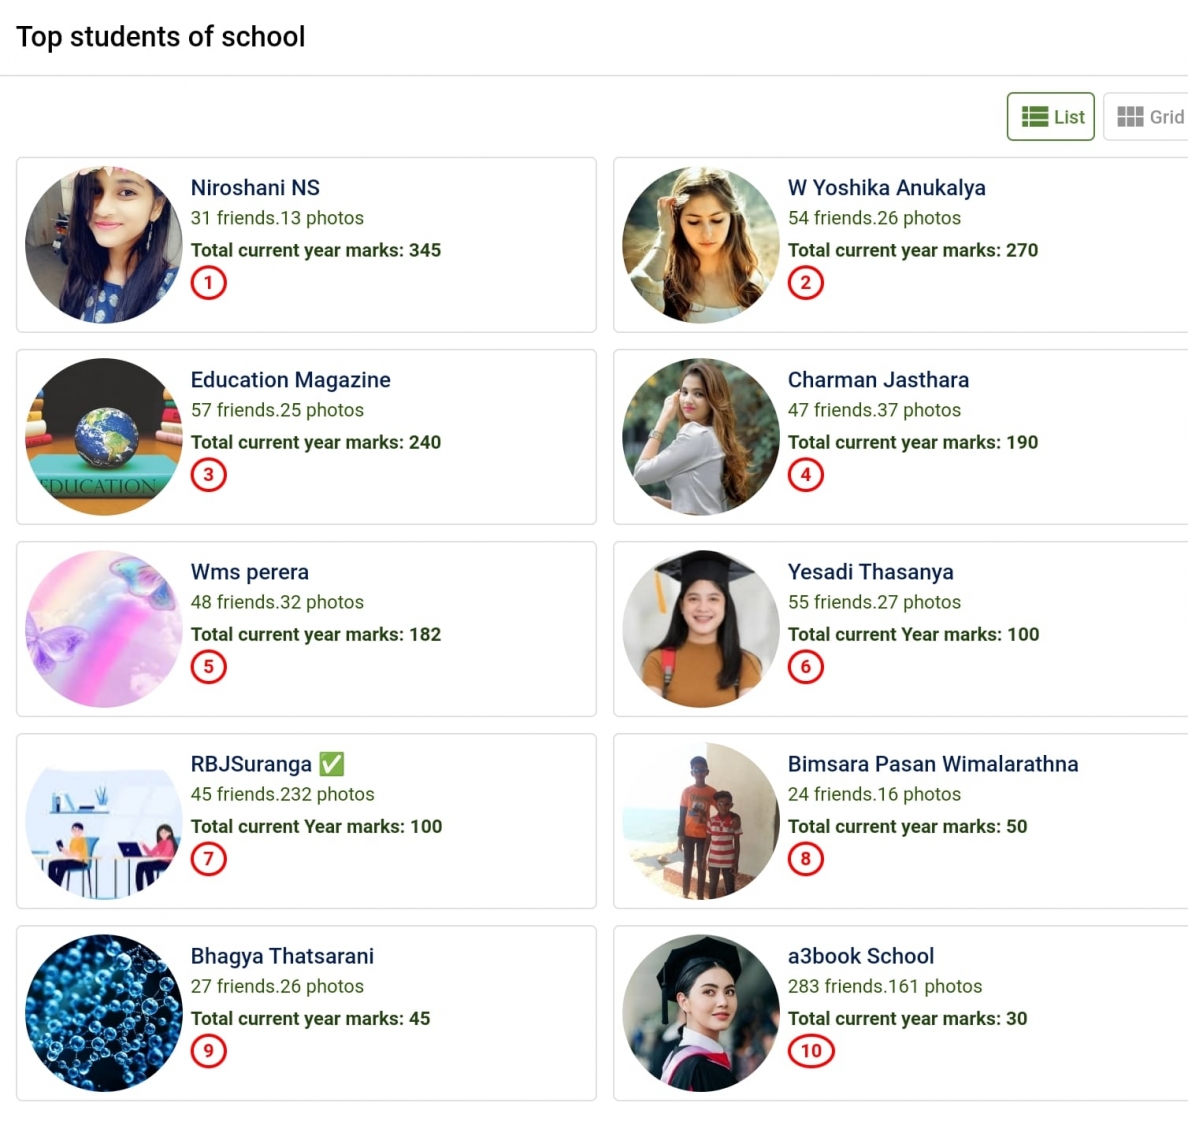The height and width of the screenshot is (1125, 1188).
Task: Open Bimsara Pasan Wimalarathna profile name
Action: [x=932, y=764]
